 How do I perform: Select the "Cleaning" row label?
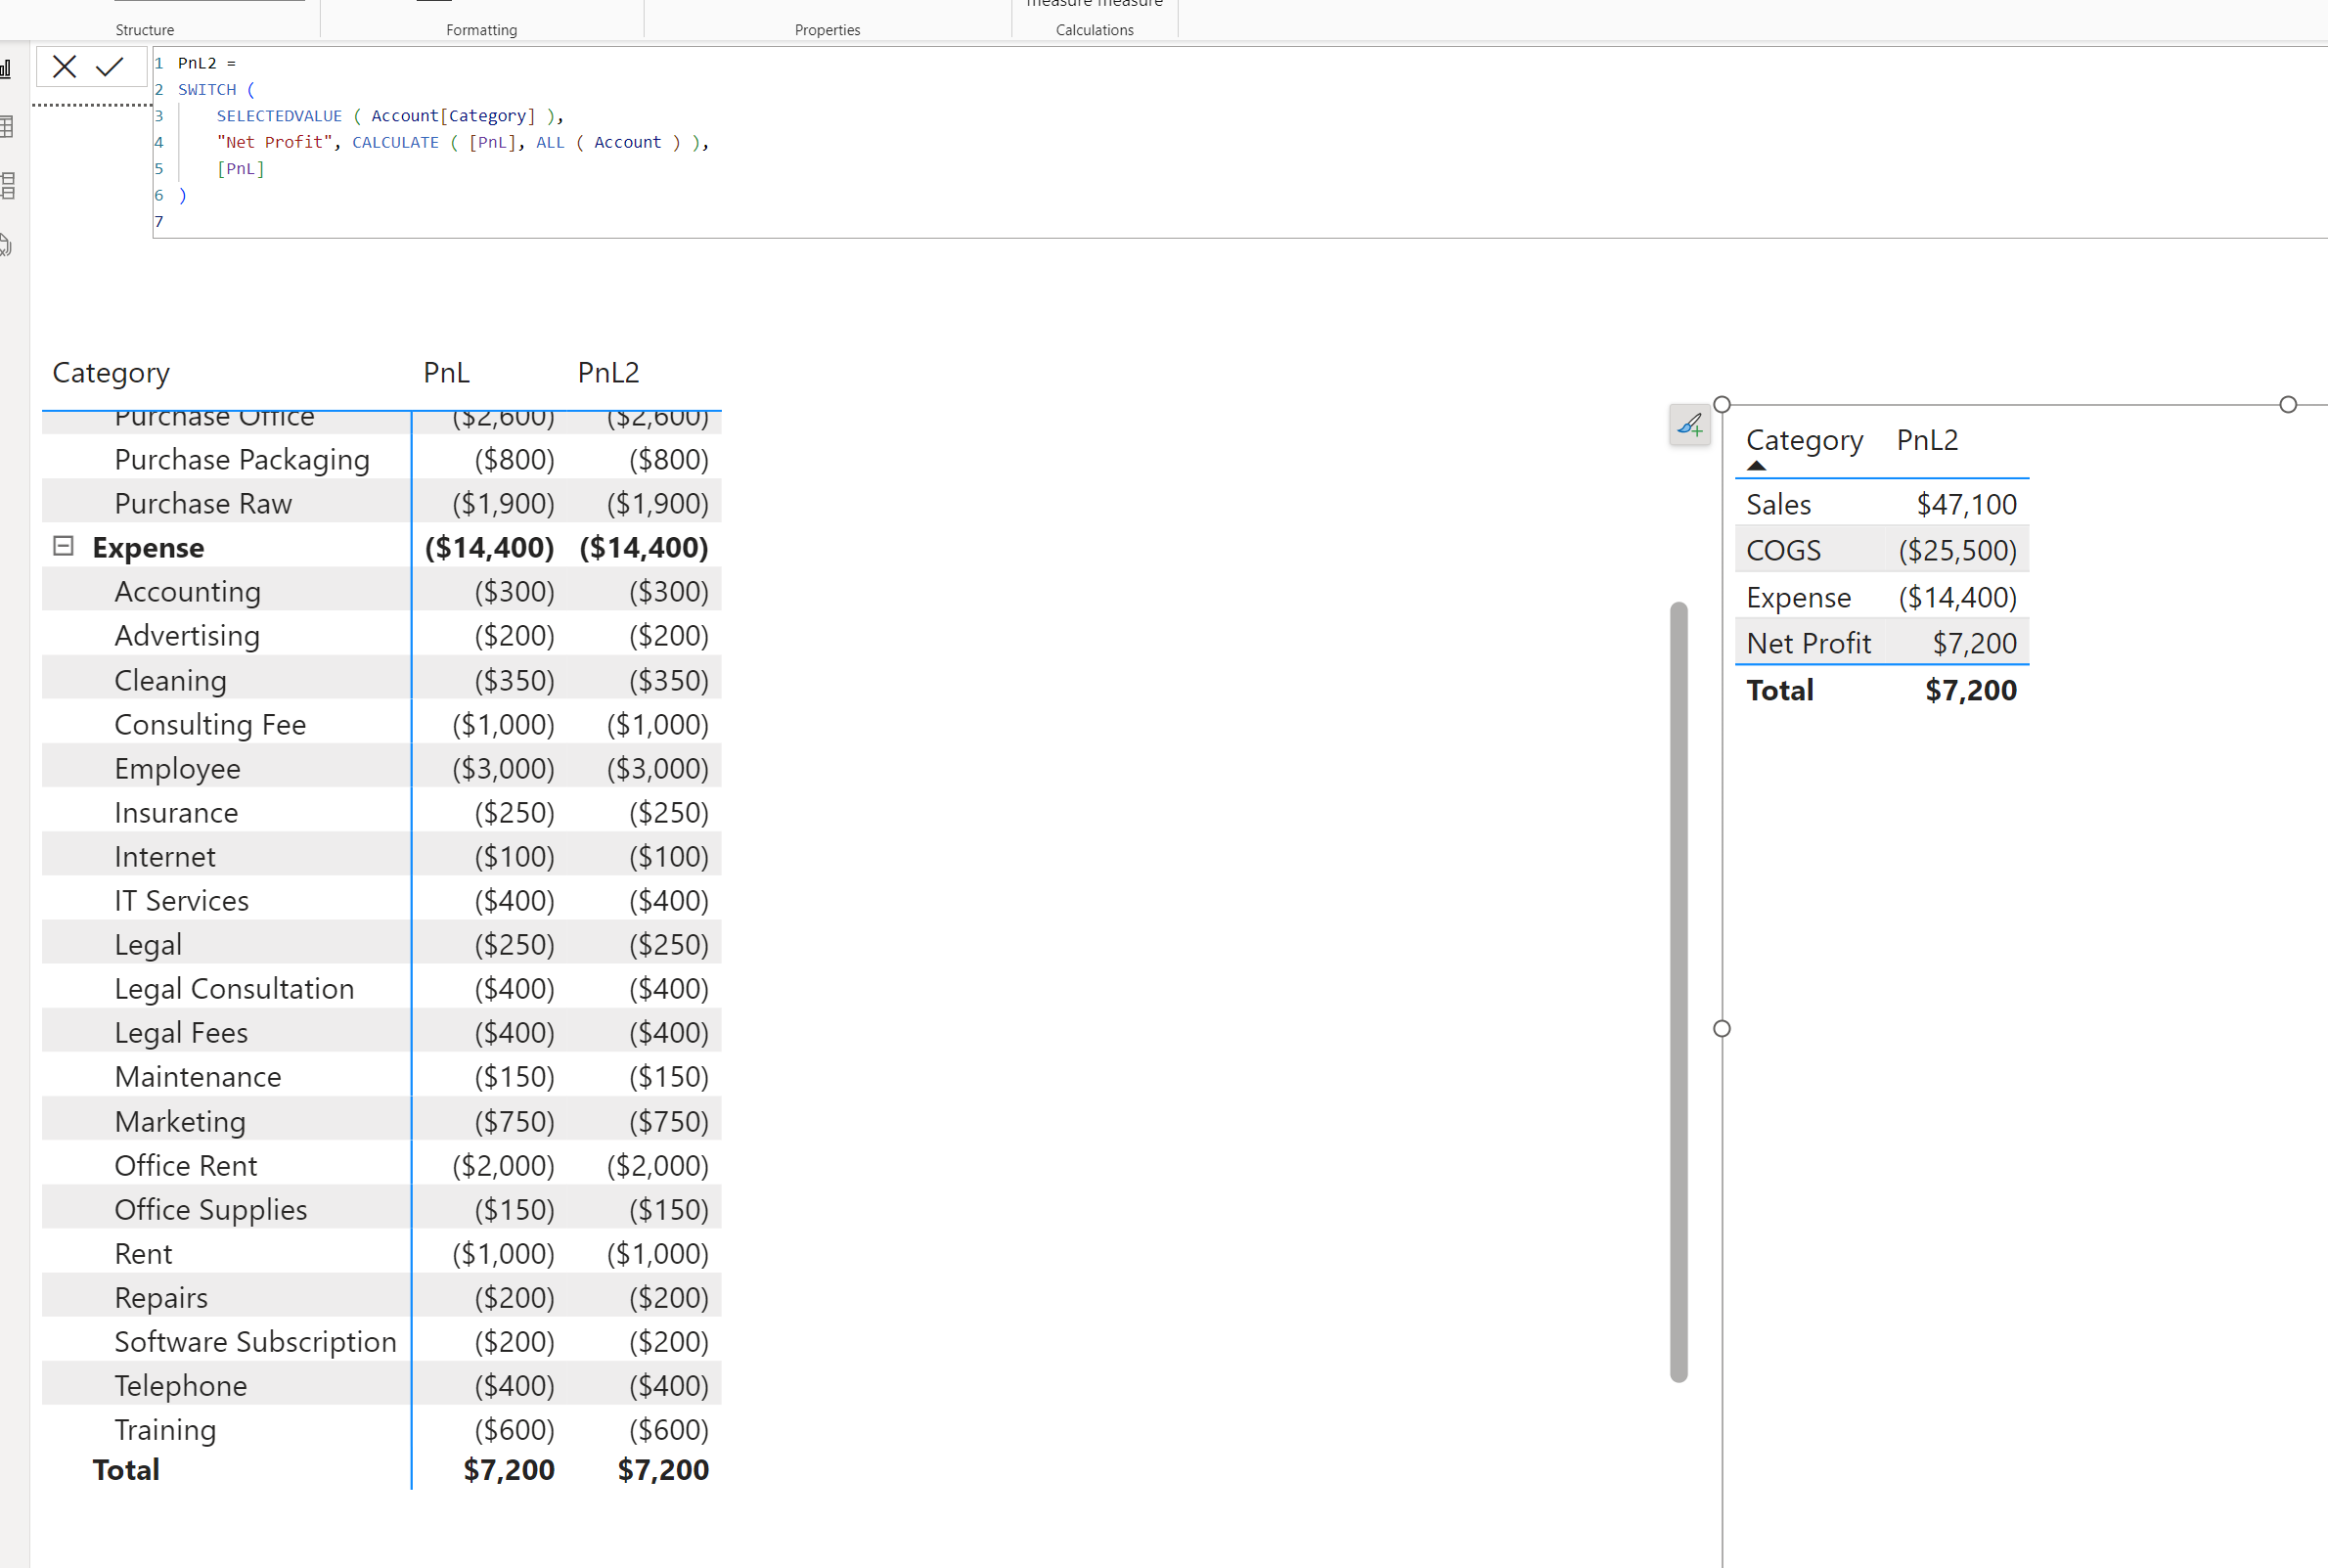coord(170,680)
